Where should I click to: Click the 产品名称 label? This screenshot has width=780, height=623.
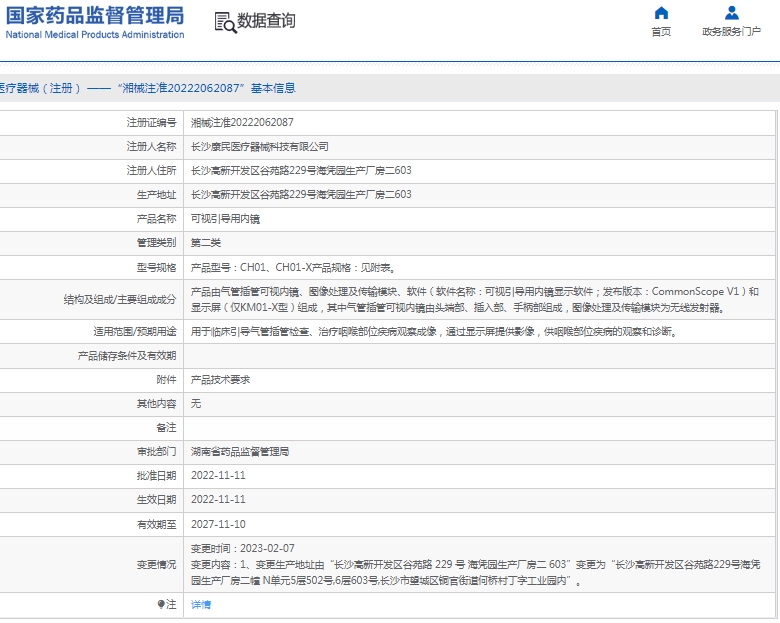coord(156,218)
